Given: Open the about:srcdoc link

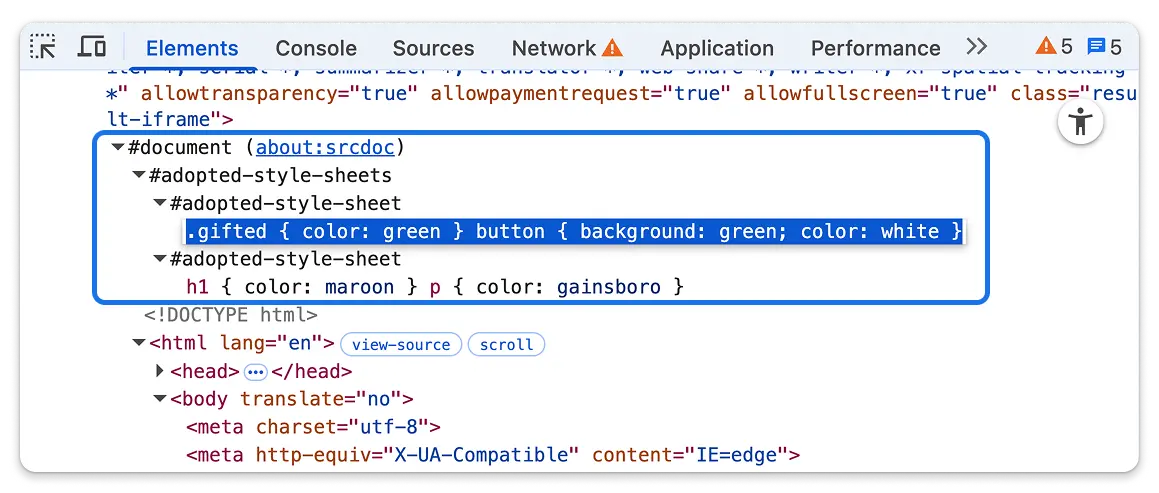Looking at the screenshot, I should point(324,148).
